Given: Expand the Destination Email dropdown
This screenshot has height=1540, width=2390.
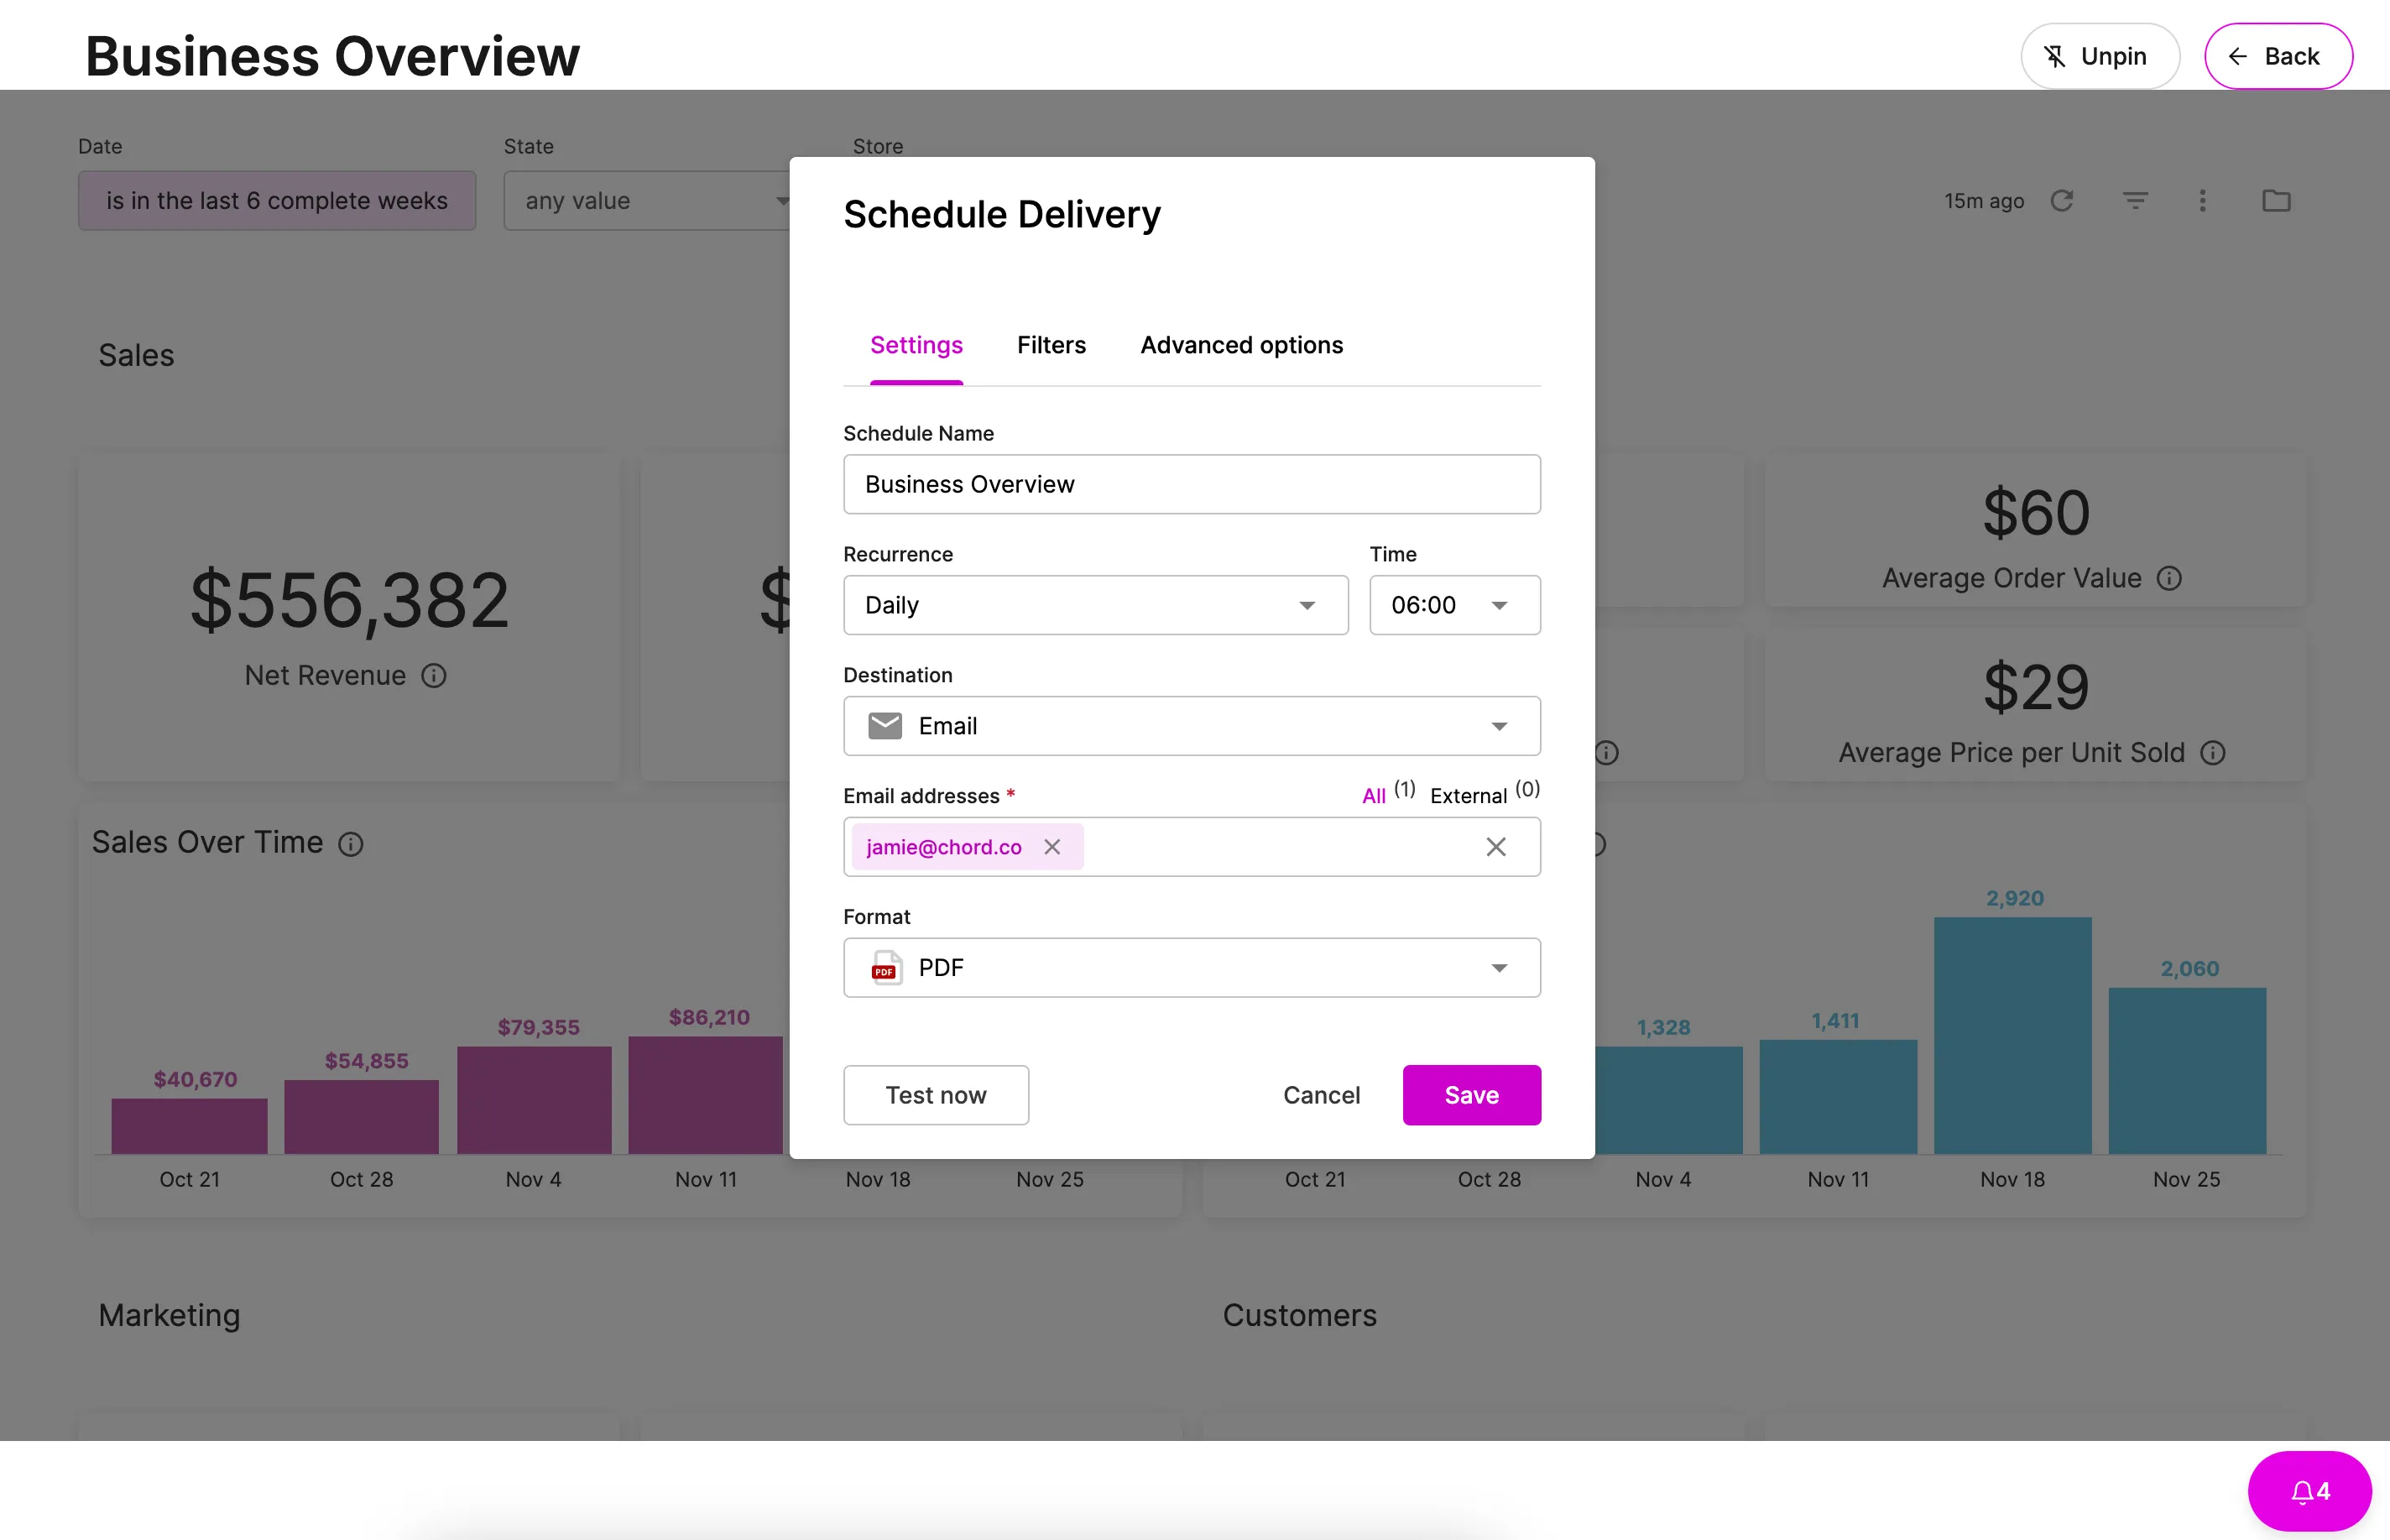Looking at the screenshot, I should tap(1191, 726).
